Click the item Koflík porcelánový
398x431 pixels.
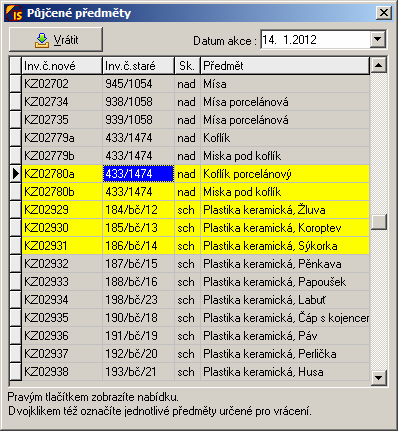(285, 174)
